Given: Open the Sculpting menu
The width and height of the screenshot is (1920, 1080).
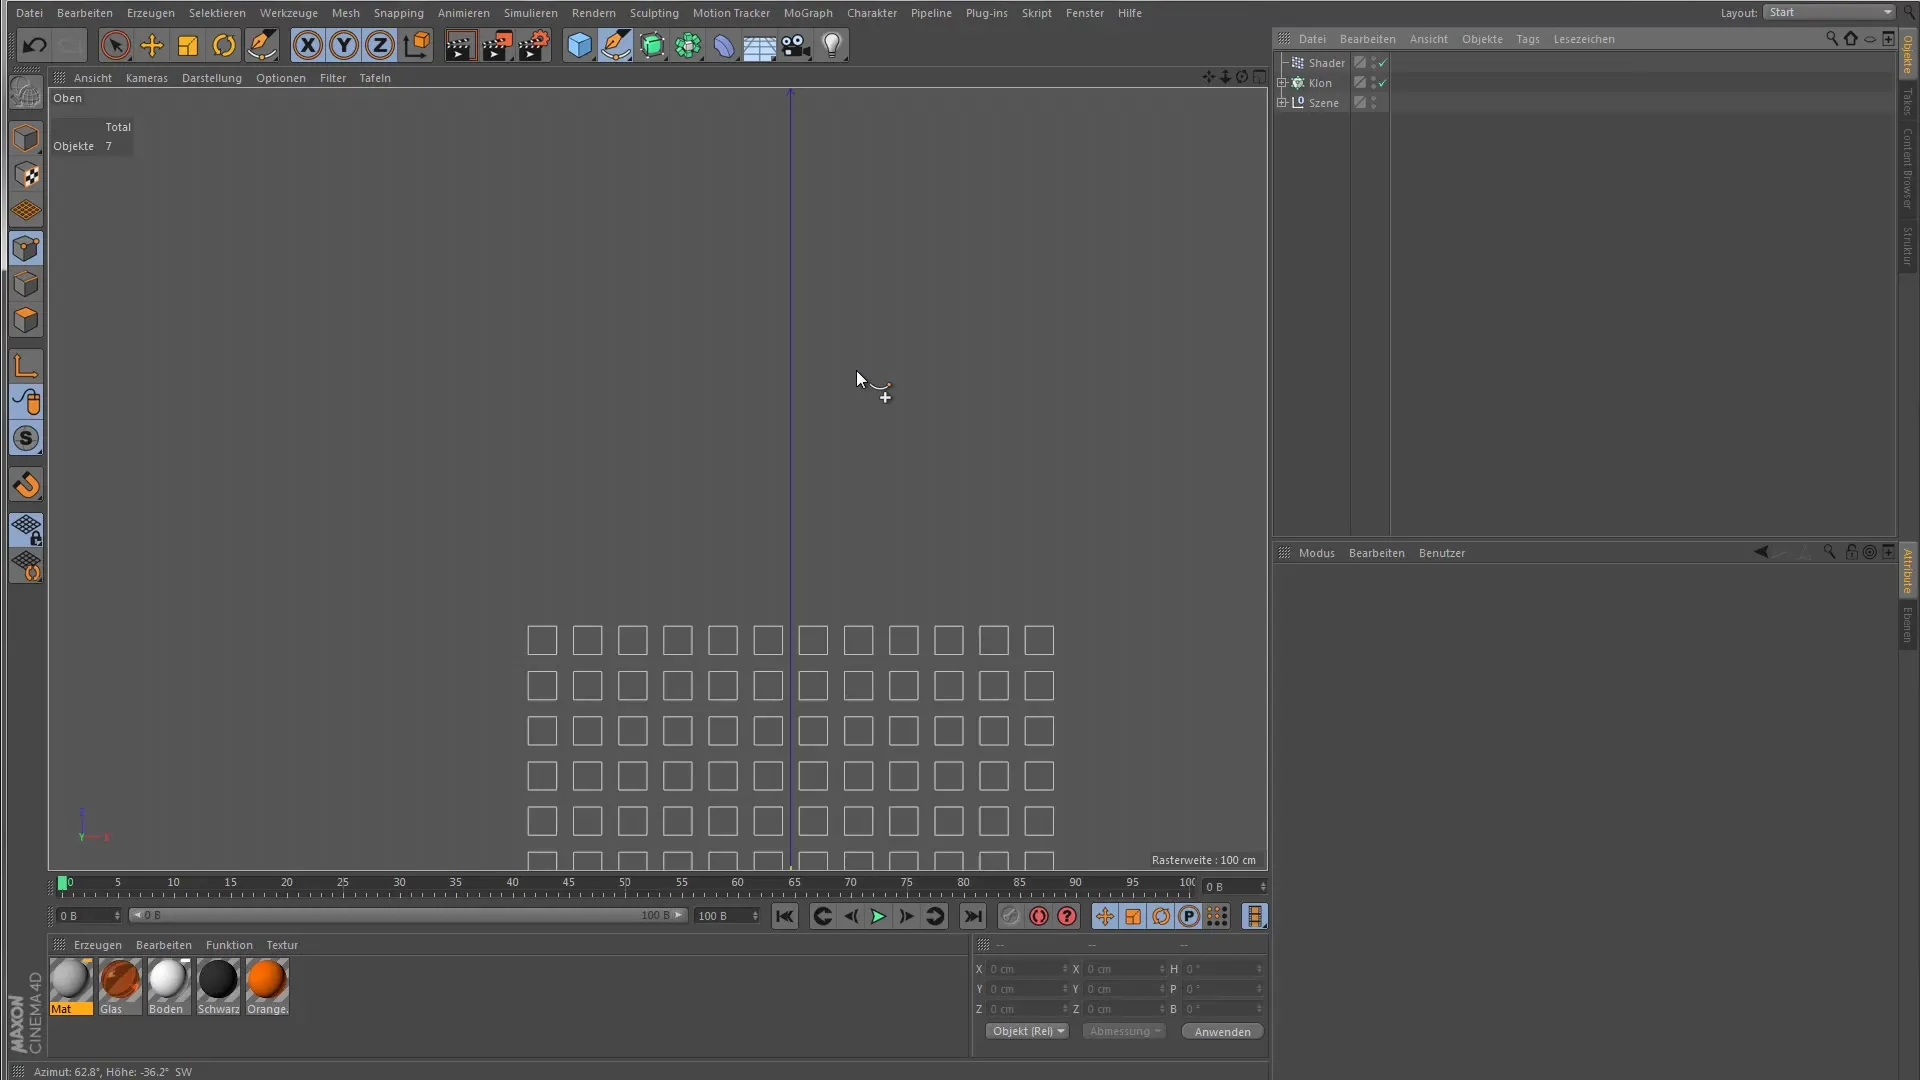Looking at the screenshot, I should coord(654,13).
